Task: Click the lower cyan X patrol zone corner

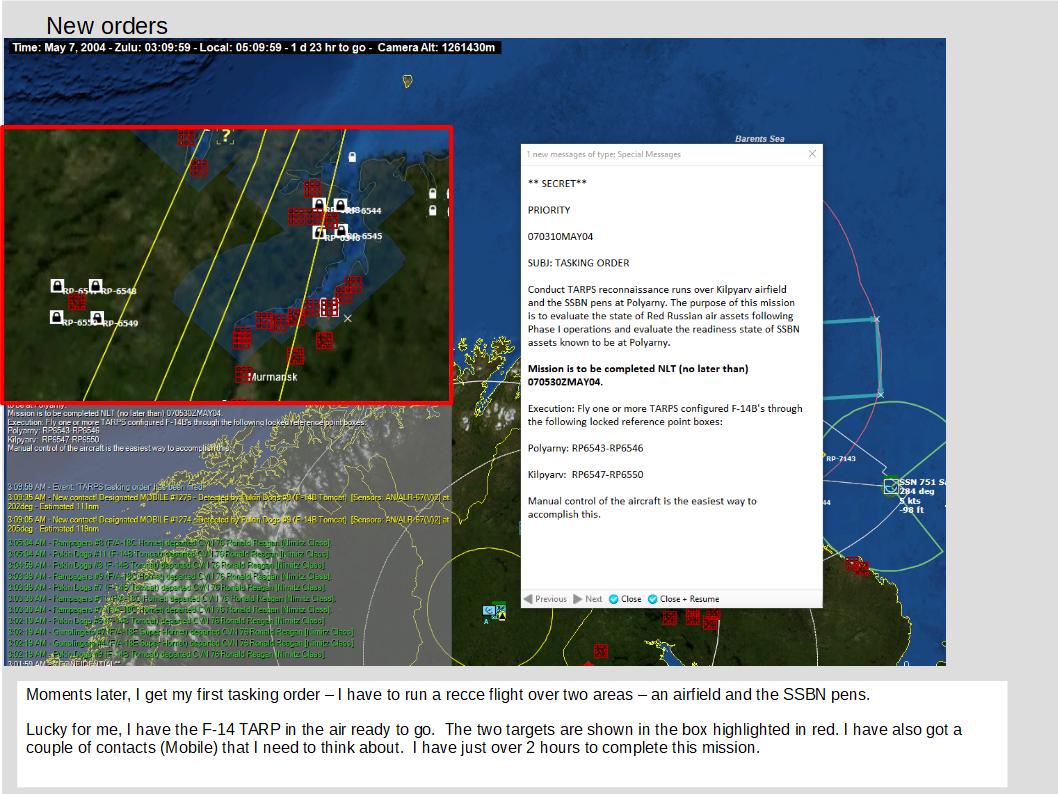Action: point(881,395)
